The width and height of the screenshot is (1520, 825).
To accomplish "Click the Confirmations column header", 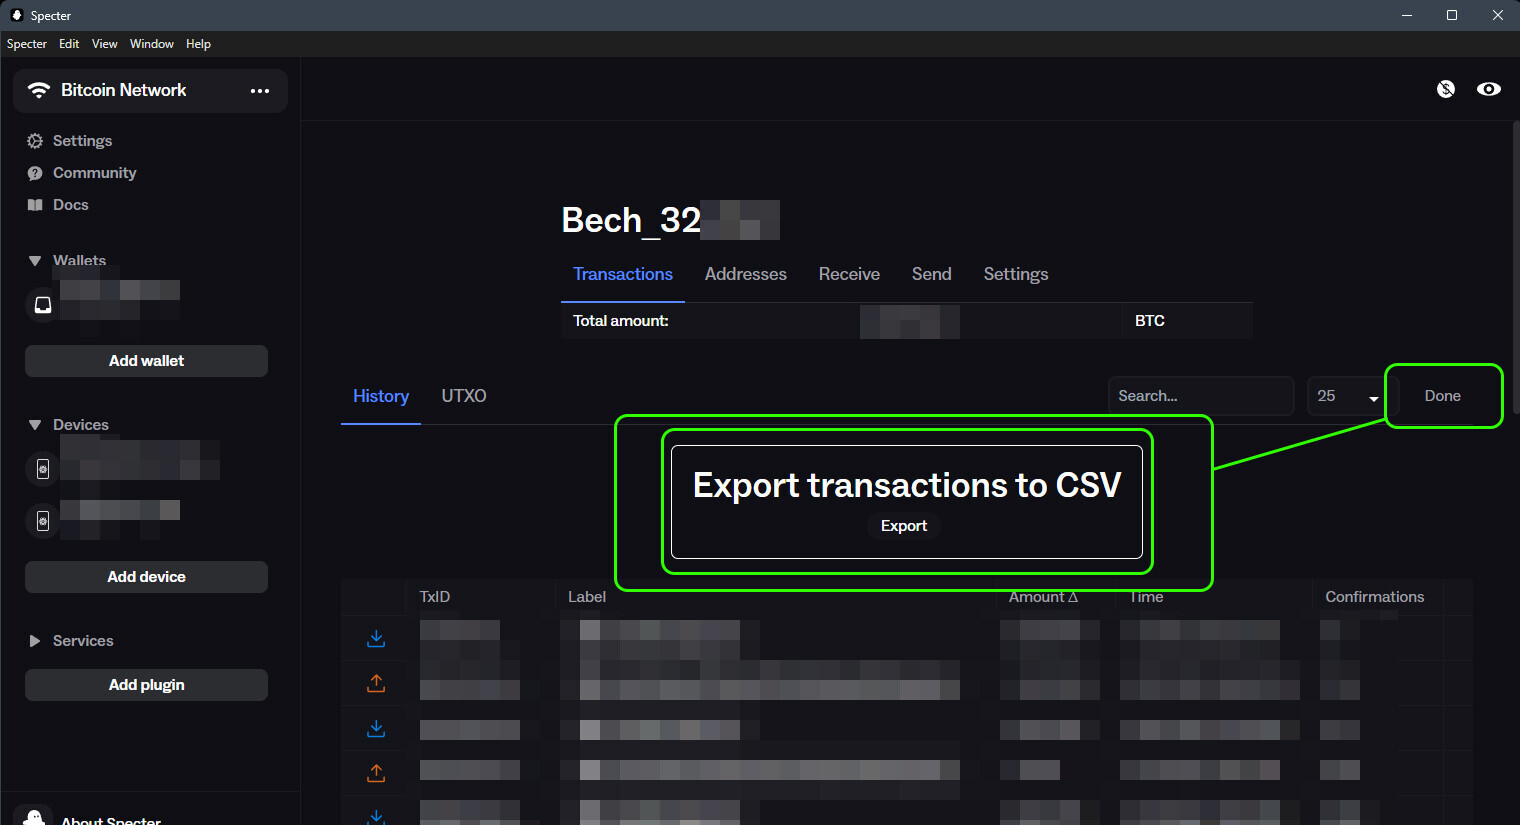I will pyautogui.click(x=1375, y=597).
